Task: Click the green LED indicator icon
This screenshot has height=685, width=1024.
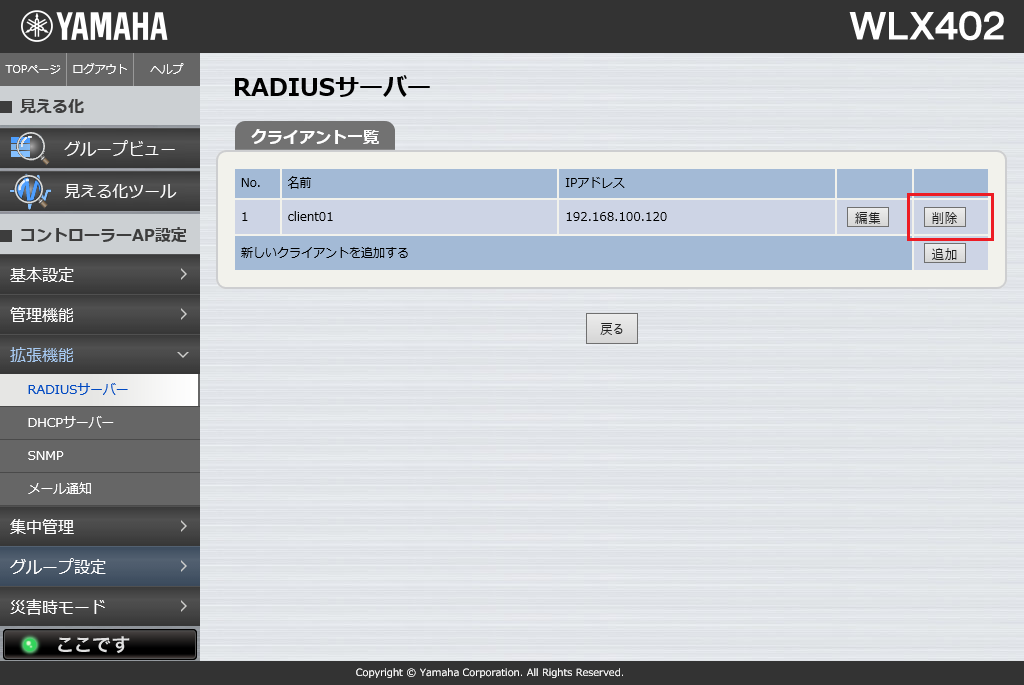Action: click(29, 645)
